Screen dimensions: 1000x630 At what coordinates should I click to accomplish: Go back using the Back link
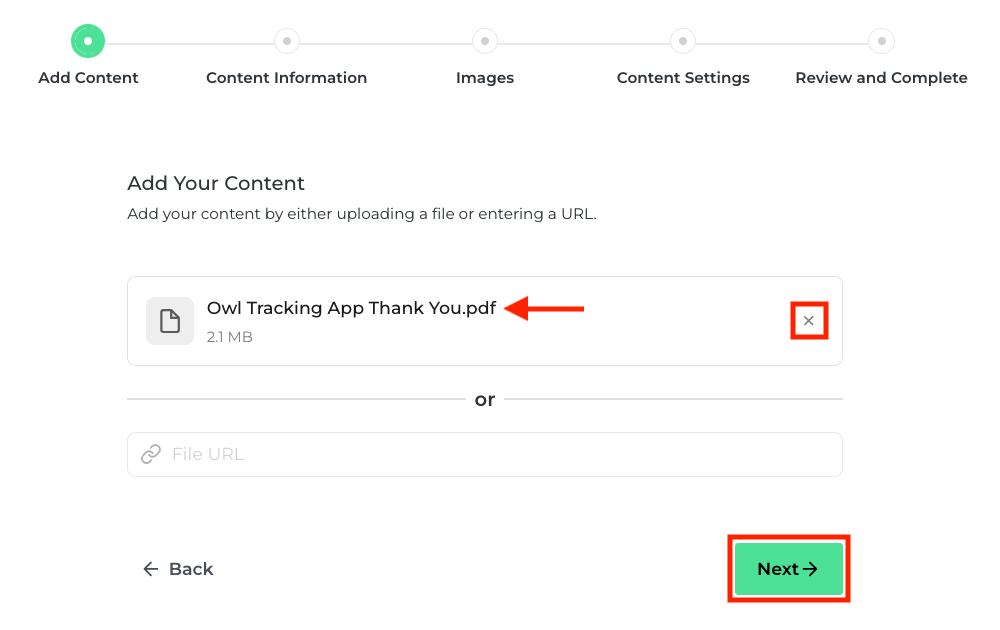(x=178, y=569)
